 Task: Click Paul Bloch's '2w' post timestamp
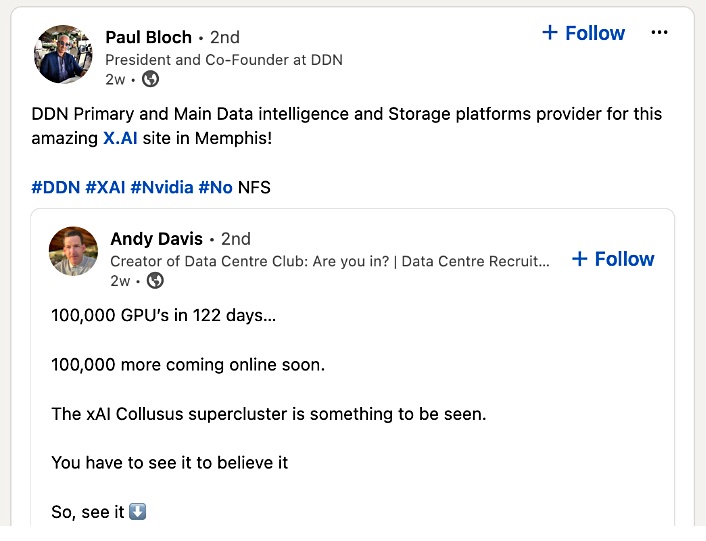tap(115, 80)
